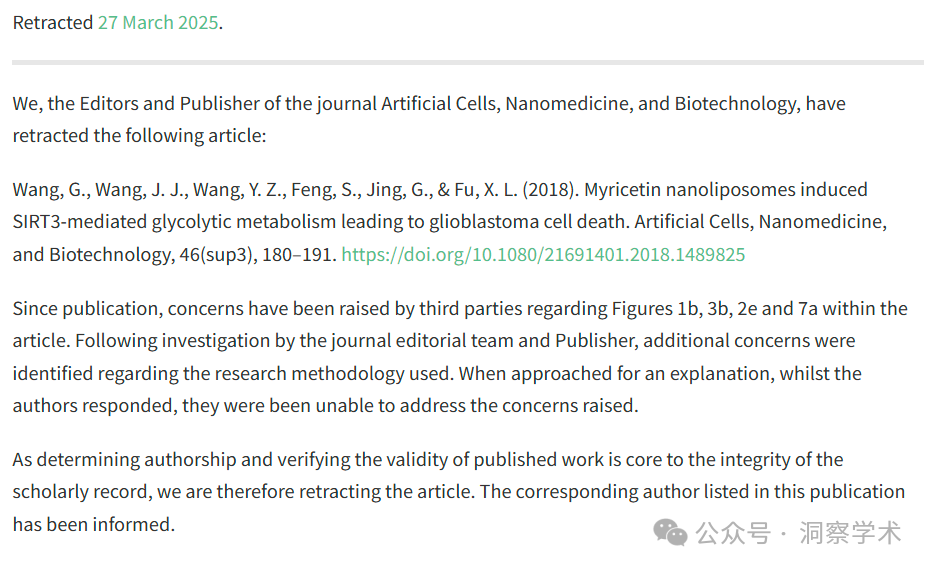931x570 pixels.
Task: Click the line starting 'We, the Editors and Publisher'
Action: click(429, 104)
